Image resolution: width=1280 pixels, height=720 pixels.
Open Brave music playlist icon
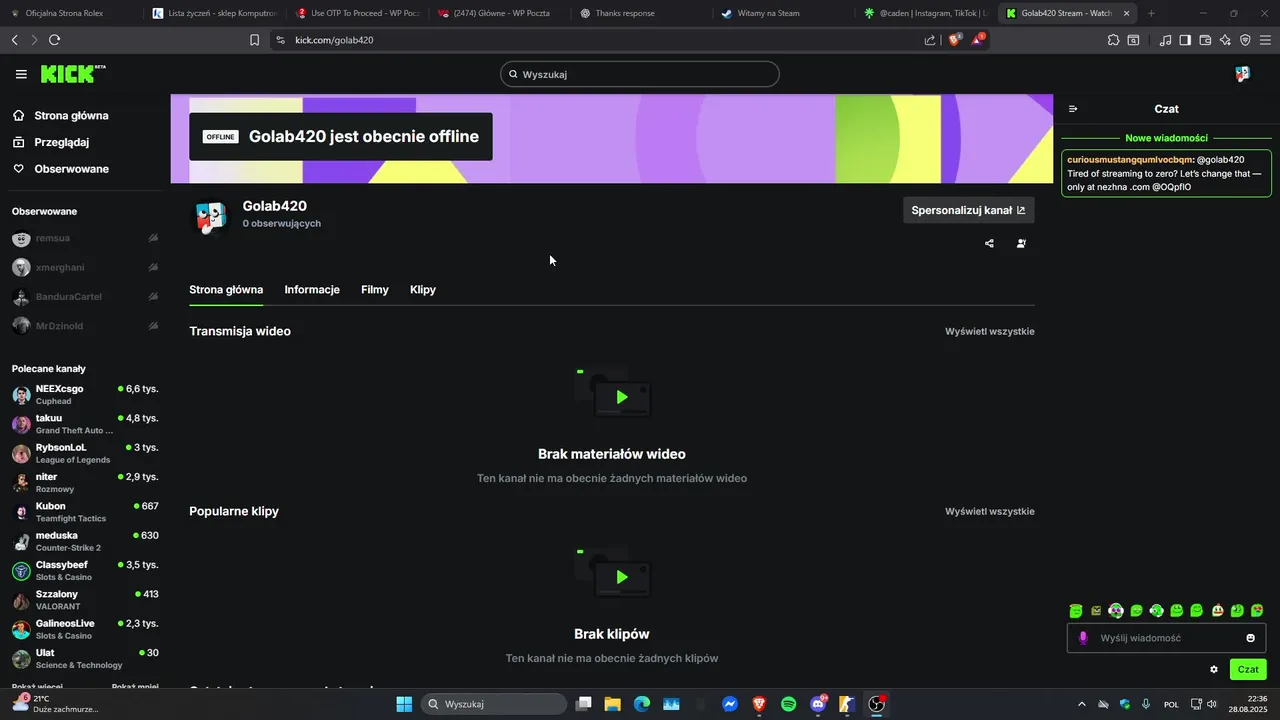(x=1165, y=40)
